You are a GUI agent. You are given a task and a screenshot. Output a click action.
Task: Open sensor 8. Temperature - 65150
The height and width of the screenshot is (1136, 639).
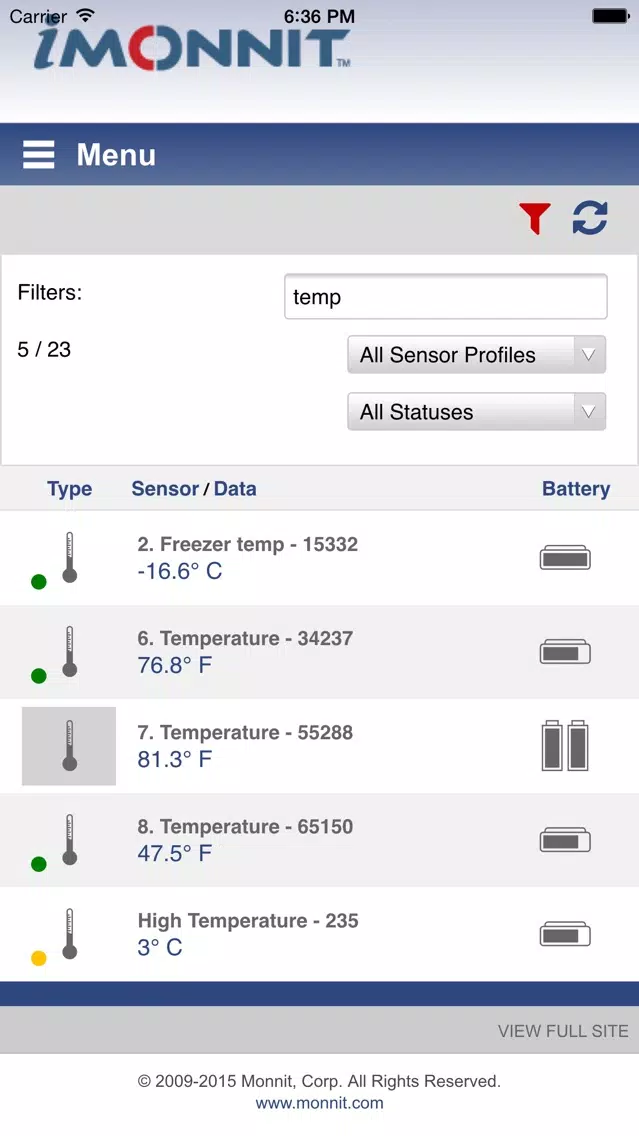245,827
